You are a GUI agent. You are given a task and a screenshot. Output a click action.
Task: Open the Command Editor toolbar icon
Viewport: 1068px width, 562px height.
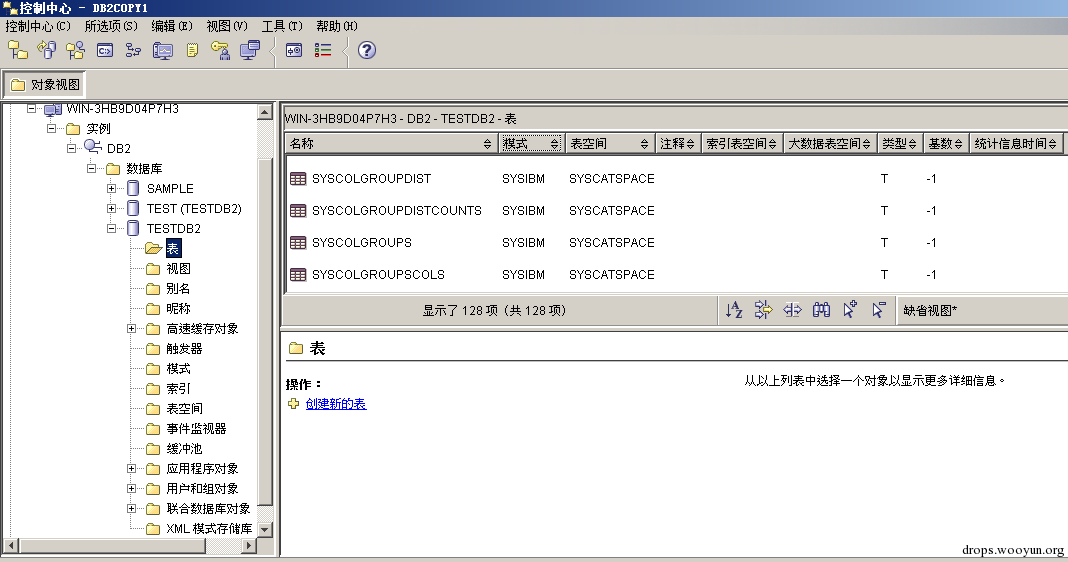(x=105, y=50)
